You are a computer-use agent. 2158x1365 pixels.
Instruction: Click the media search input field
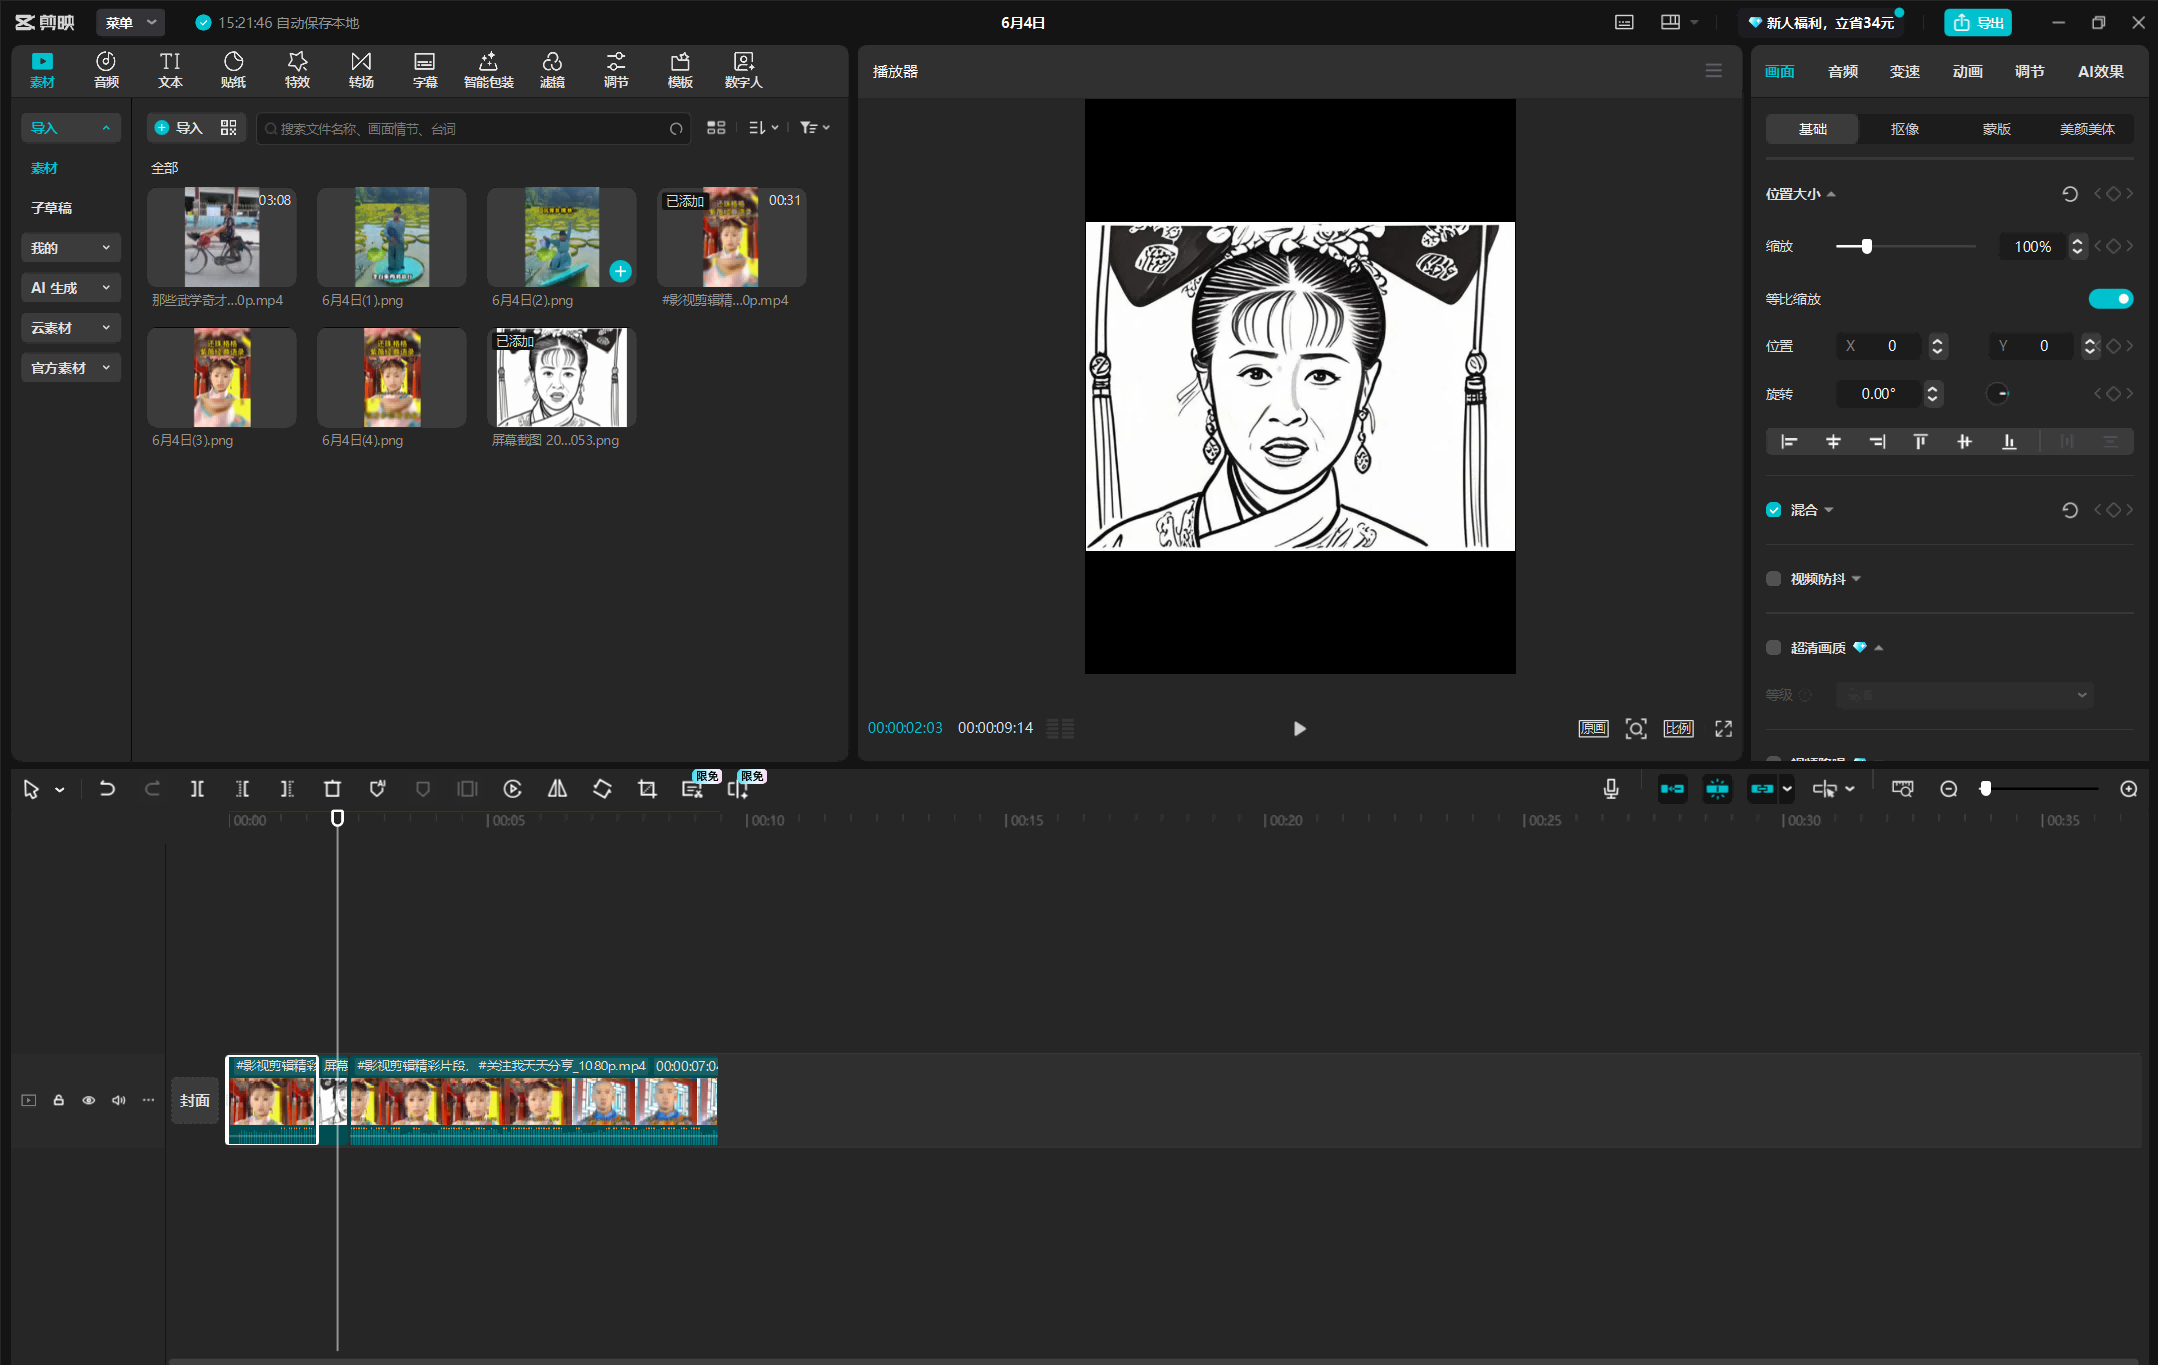tap(473, 128)
